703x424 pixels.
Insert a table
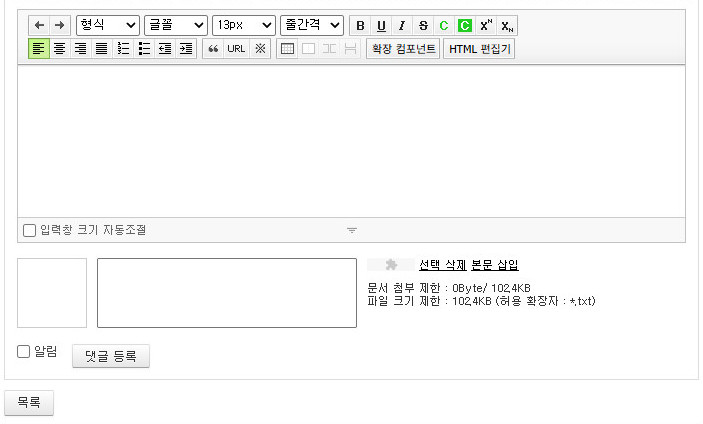pos(287,48)
